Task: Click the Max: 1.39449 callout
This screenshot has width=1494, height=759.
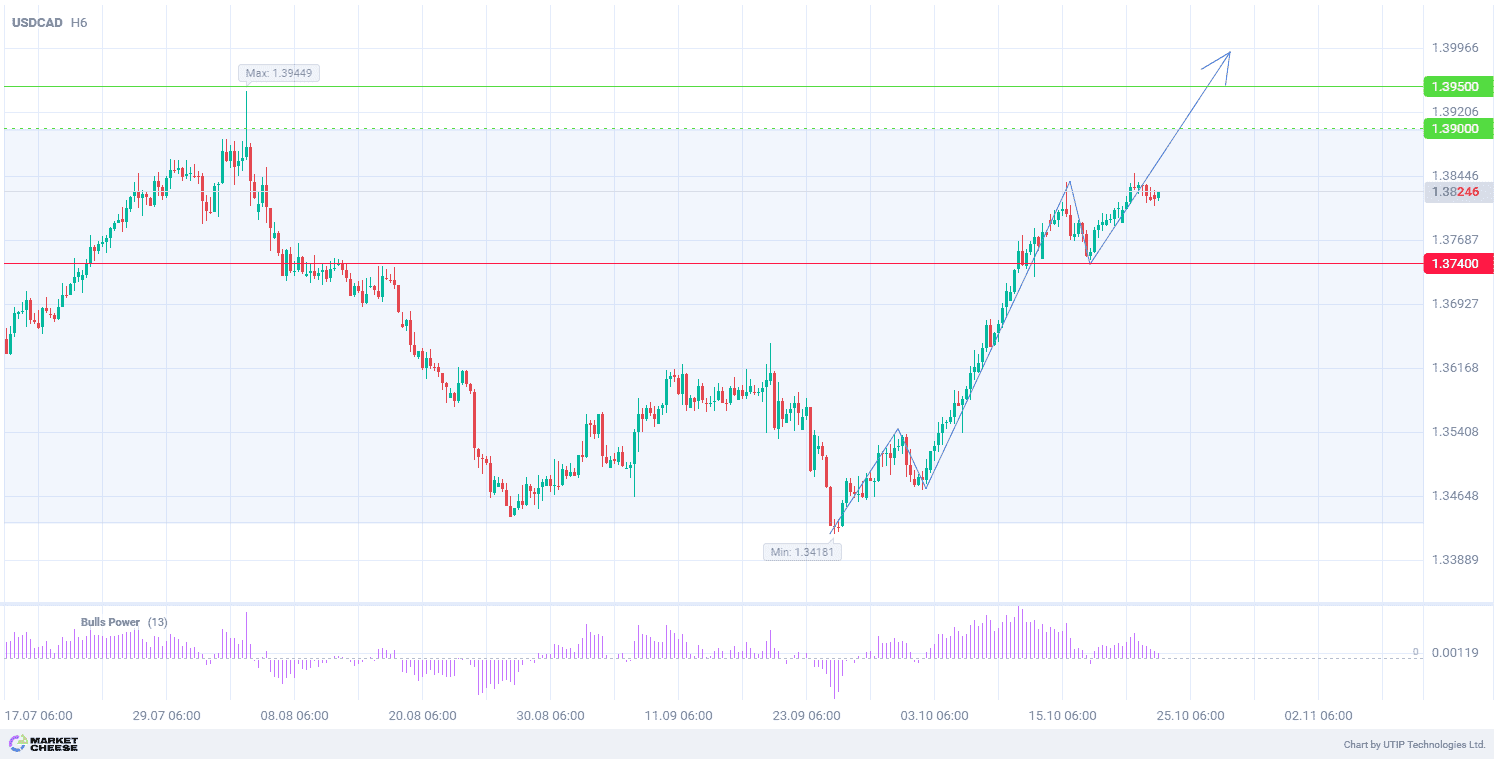Action: (279, 73)
